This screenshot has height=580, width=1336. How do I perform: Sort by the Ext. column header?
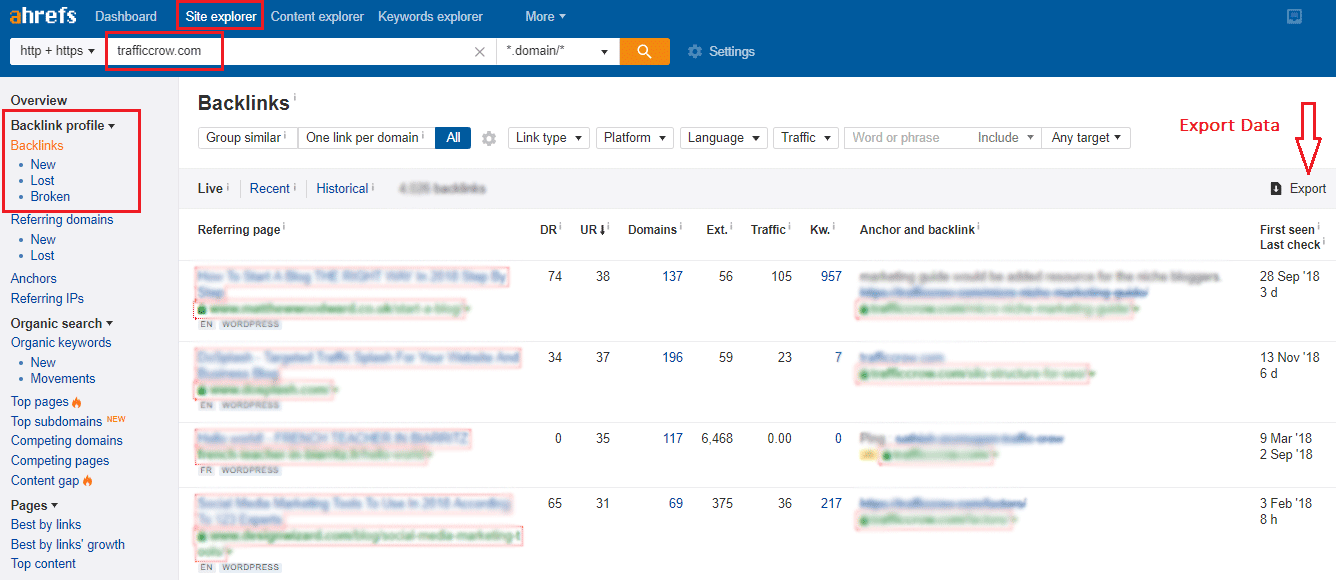coord(718,230)
